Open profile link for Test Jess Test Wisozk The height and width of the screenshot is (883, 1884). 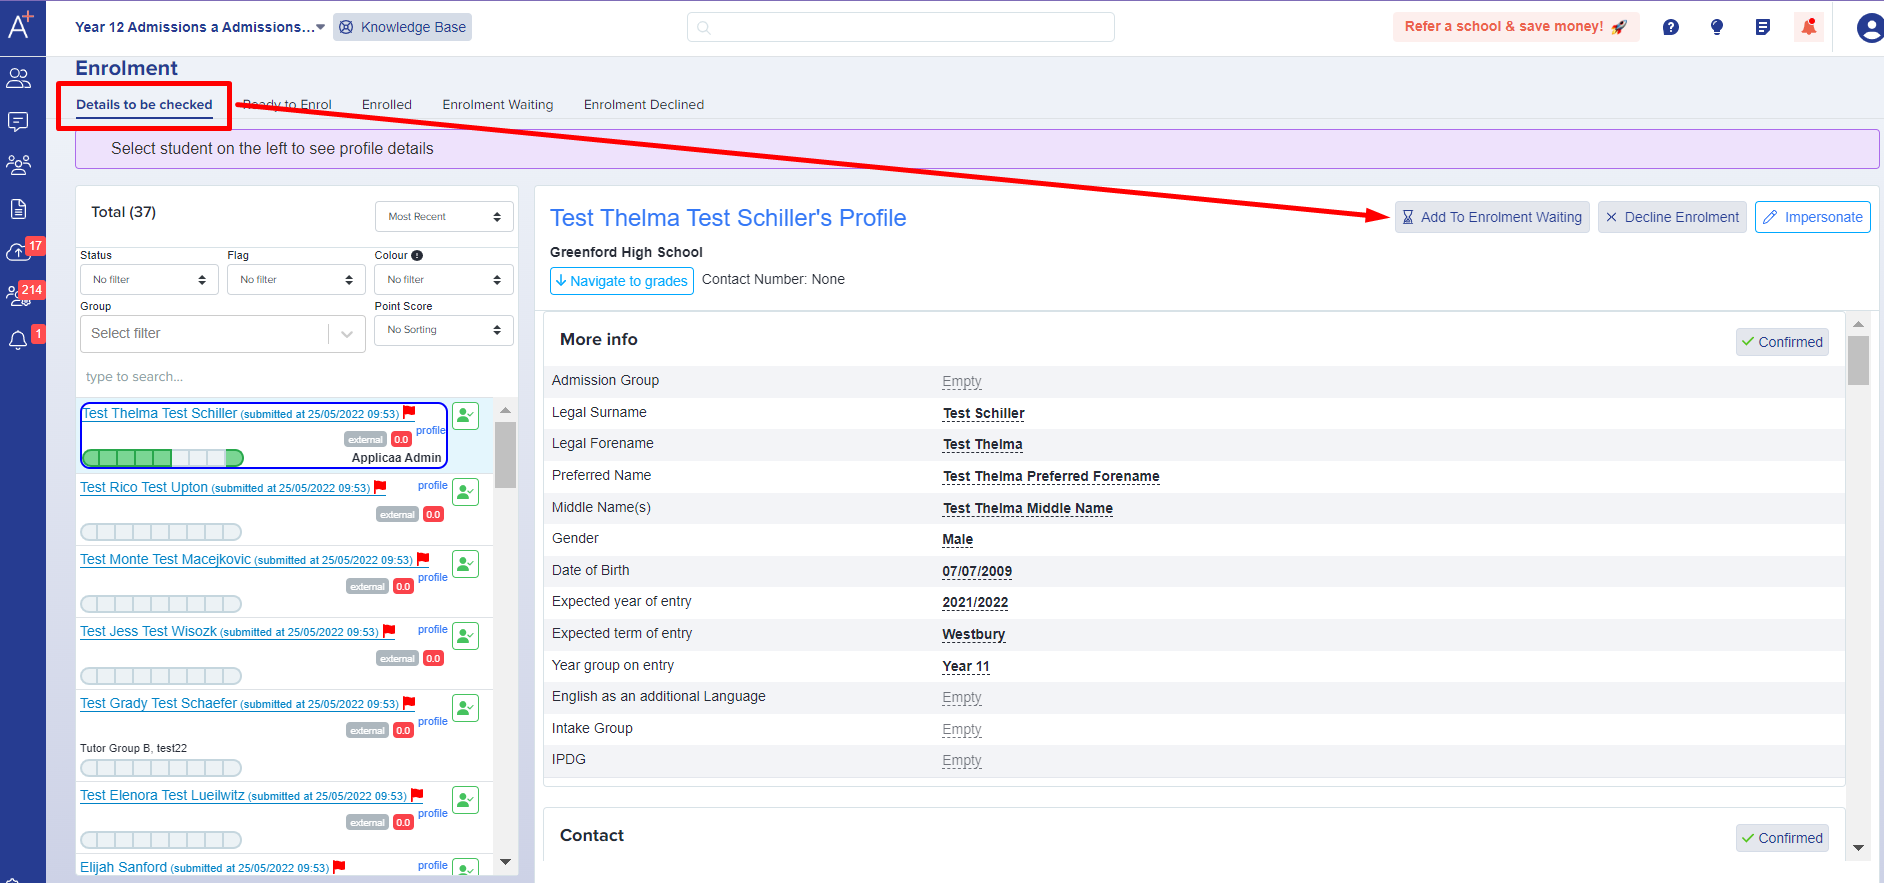pyautogui.click(x=433, y=629)
